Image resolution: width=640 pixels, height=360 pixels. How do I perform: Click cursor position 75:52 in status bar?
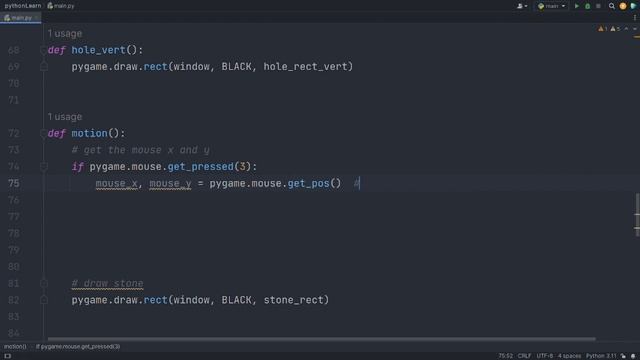505,356
